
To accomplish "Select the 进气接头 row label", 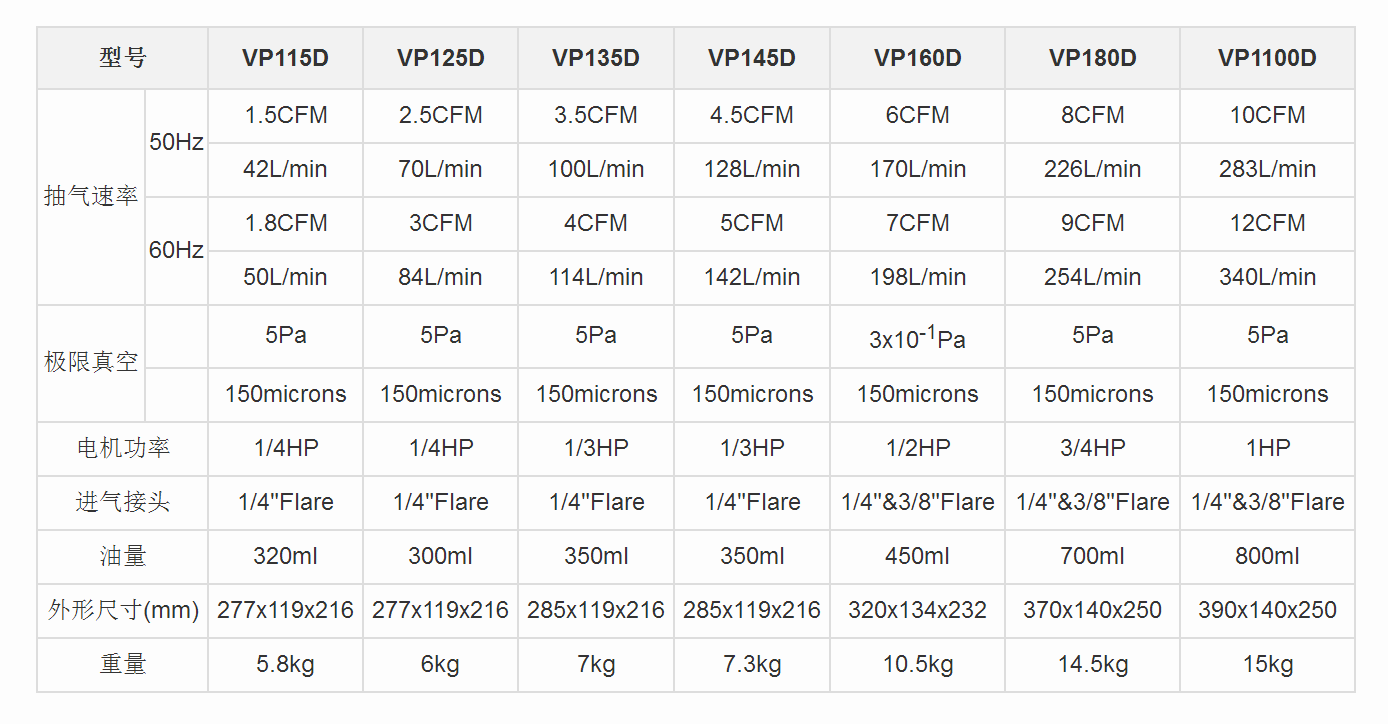I will (122, 502).
